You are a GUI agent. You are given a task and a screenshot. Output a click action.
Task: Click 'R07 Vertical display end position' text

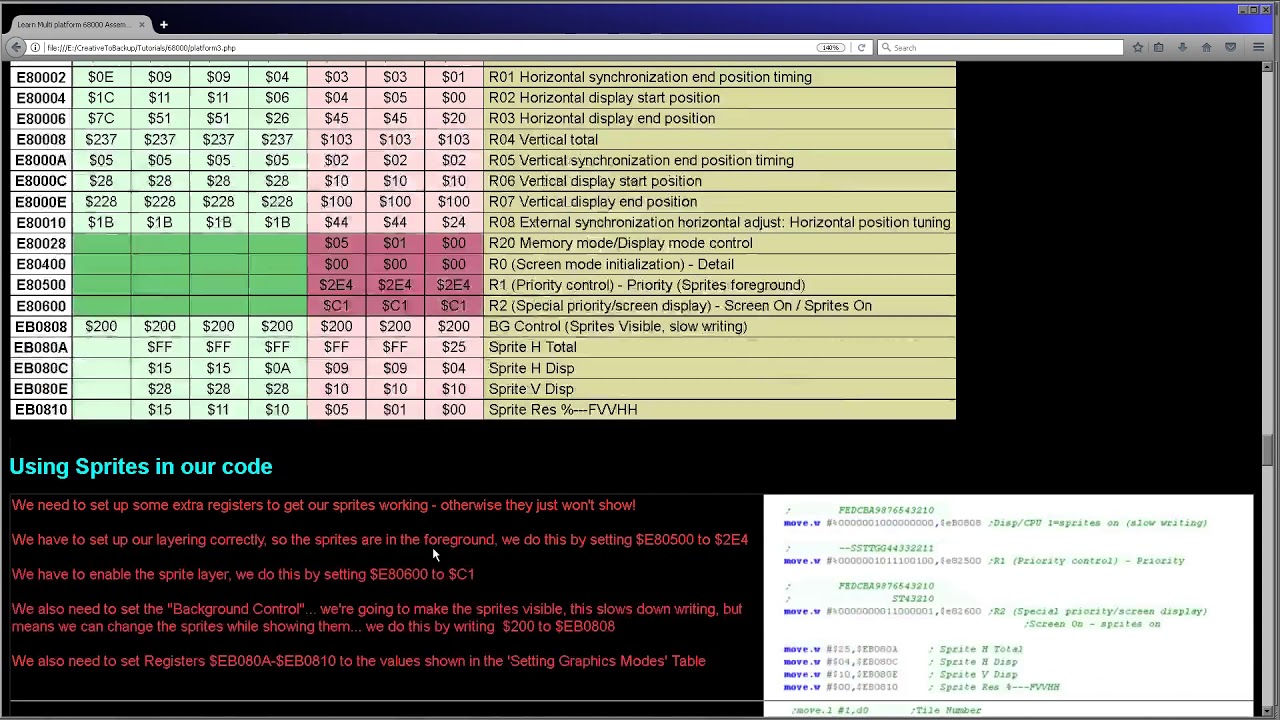click(593, 202)
